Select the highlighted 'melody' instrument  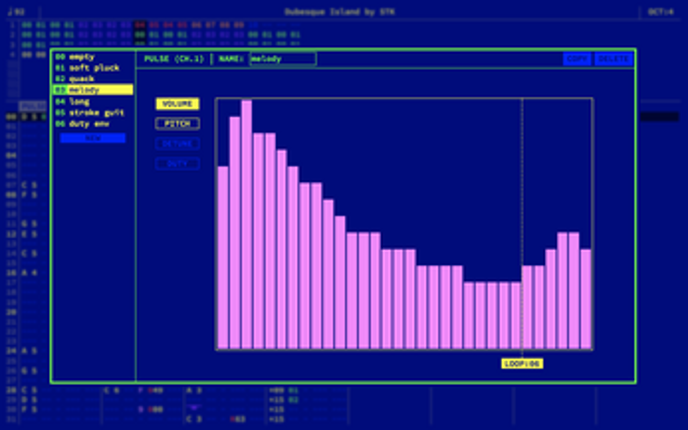92,90
